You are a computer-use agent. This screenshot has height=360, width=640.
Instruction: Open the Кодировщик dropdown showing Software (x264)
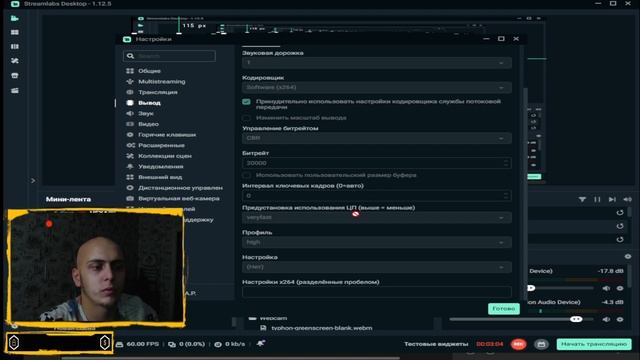coord(377,87)
